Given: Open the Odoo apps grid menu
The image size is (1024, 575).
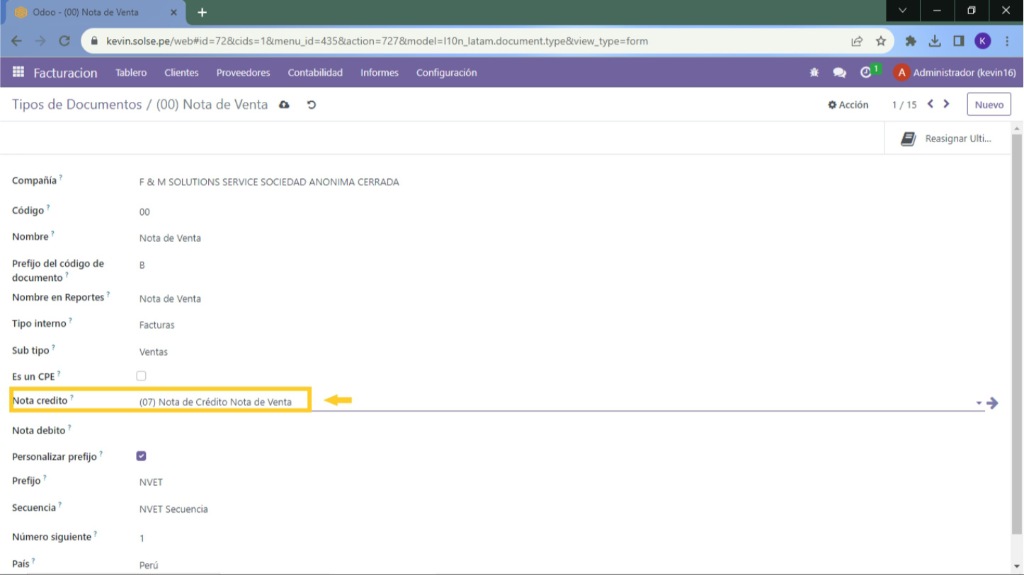Looking at the screenshot, I should click(18, 73).
